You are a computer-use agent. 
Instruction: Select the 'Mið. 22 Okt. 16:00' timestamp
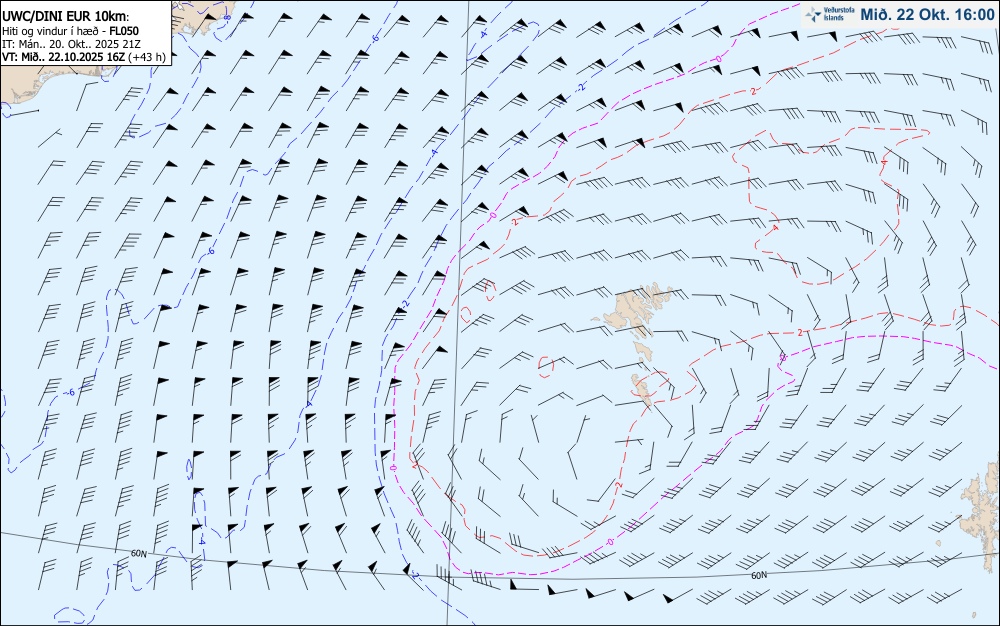point(927,14)
